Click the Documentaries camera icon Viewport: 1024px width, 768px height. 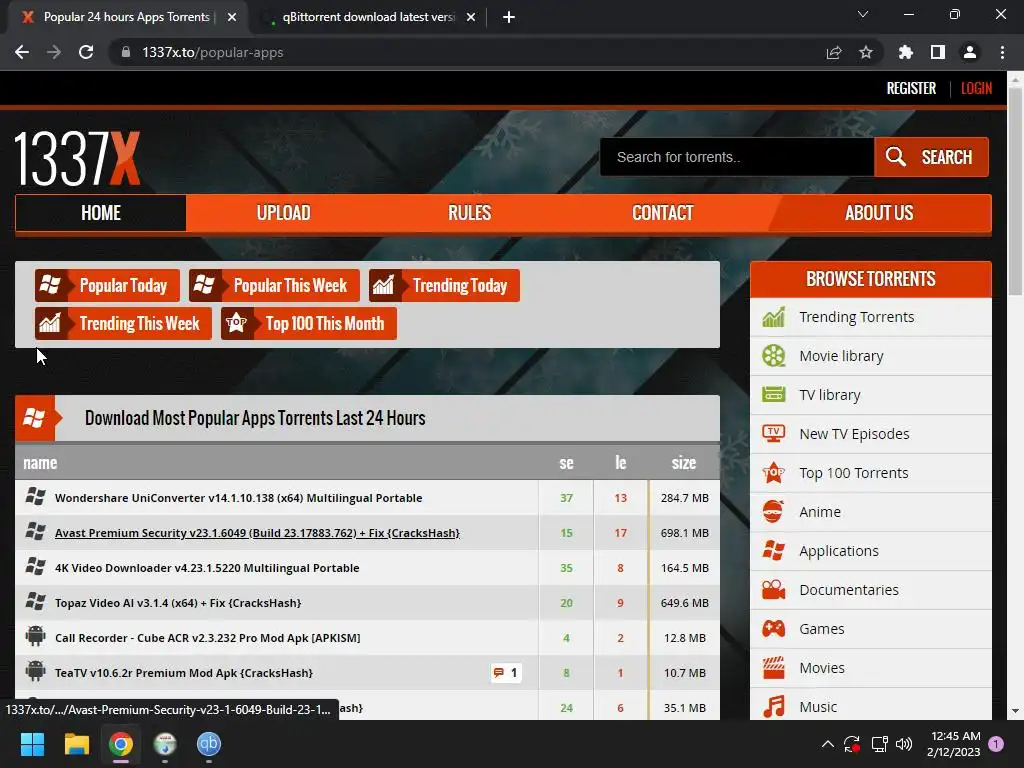point(774,590)
